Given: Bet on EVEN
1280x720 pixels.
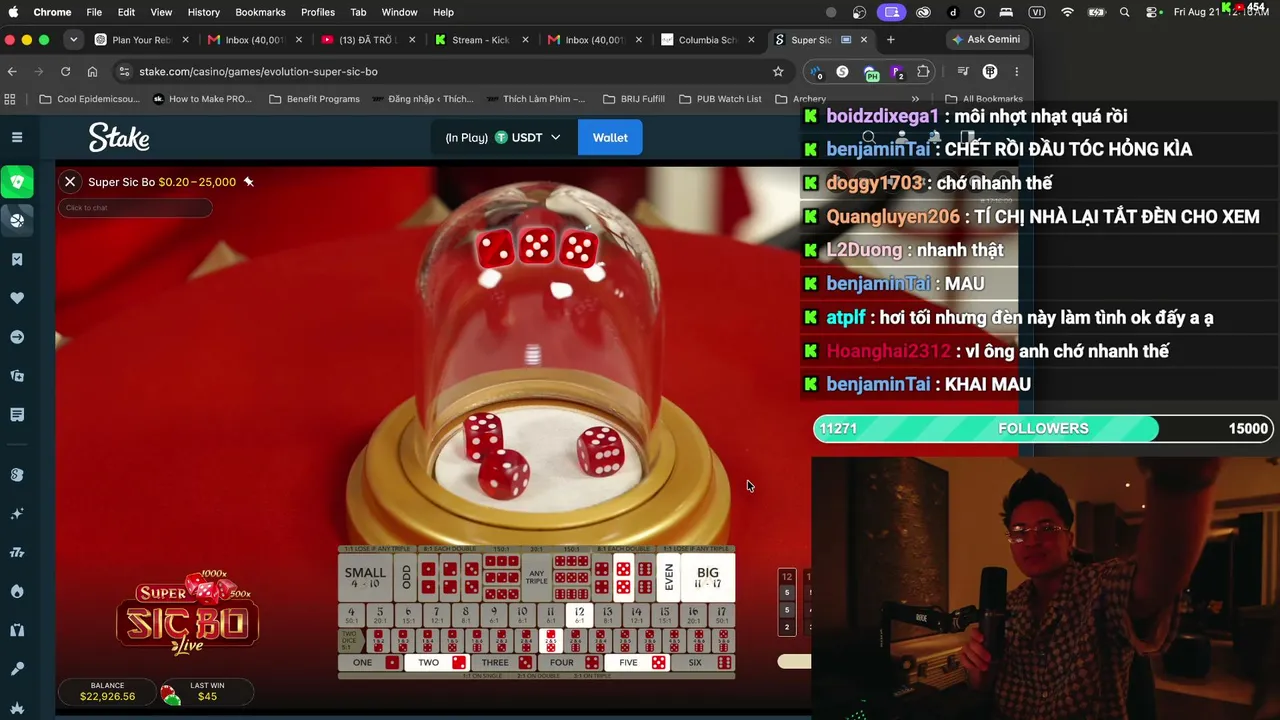Looking at the screenshot, I should [669, 578].
